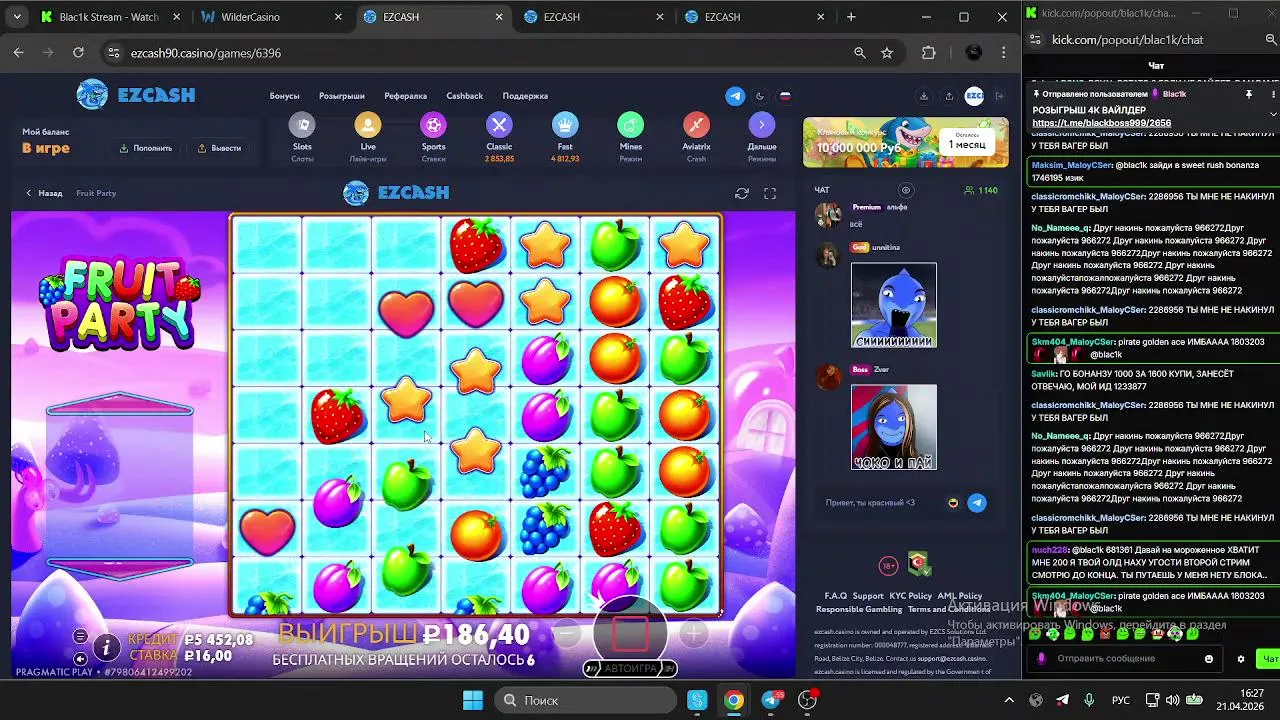This screenshot has width=1280, height=720.
Task: Switch РУС keyboard language in tray
Action: pos(1122,700)
